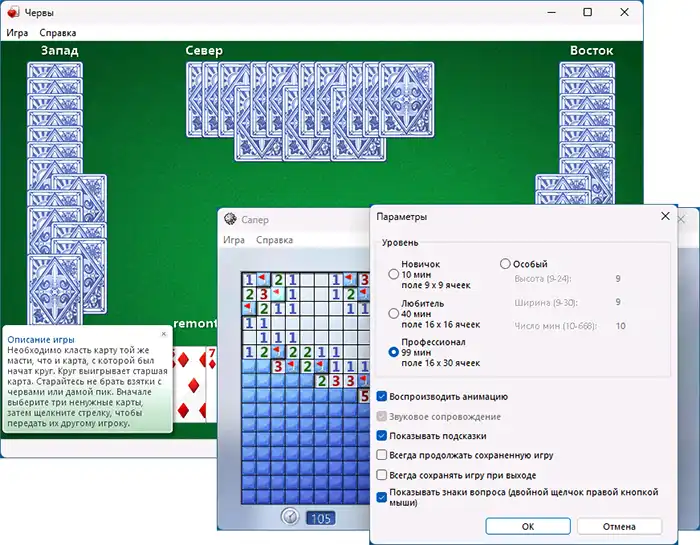Click the 7 of diamonds card
Viewport: 700px width, 545px height.
click(x=212, y=384)
